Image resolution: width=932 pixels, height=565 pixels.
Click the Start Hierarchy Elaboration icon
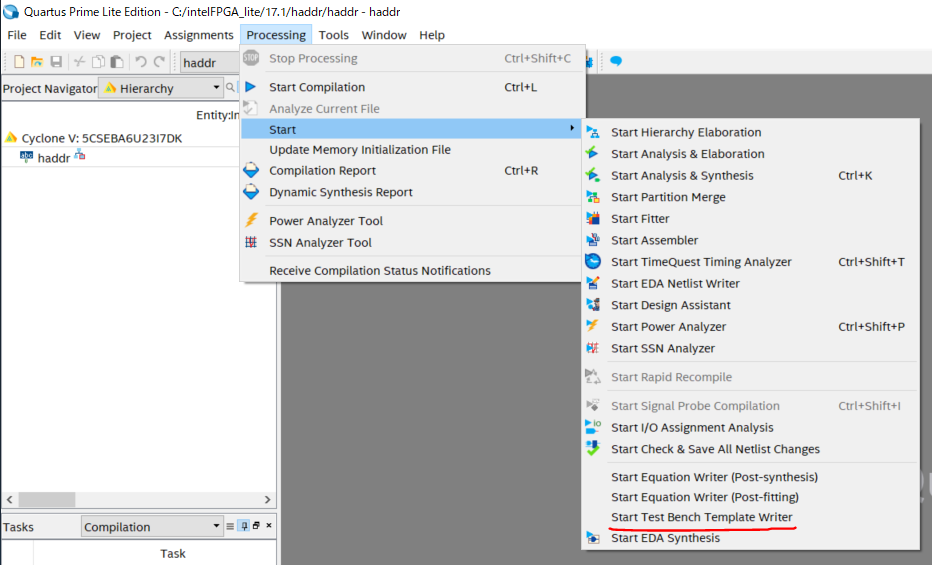593,132
